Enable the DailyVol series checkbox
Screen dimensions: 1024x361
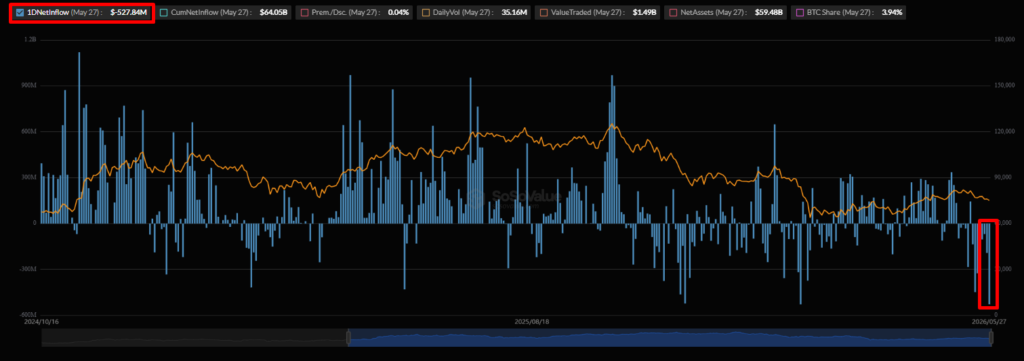pyautogui.click(x=425, y=12)
